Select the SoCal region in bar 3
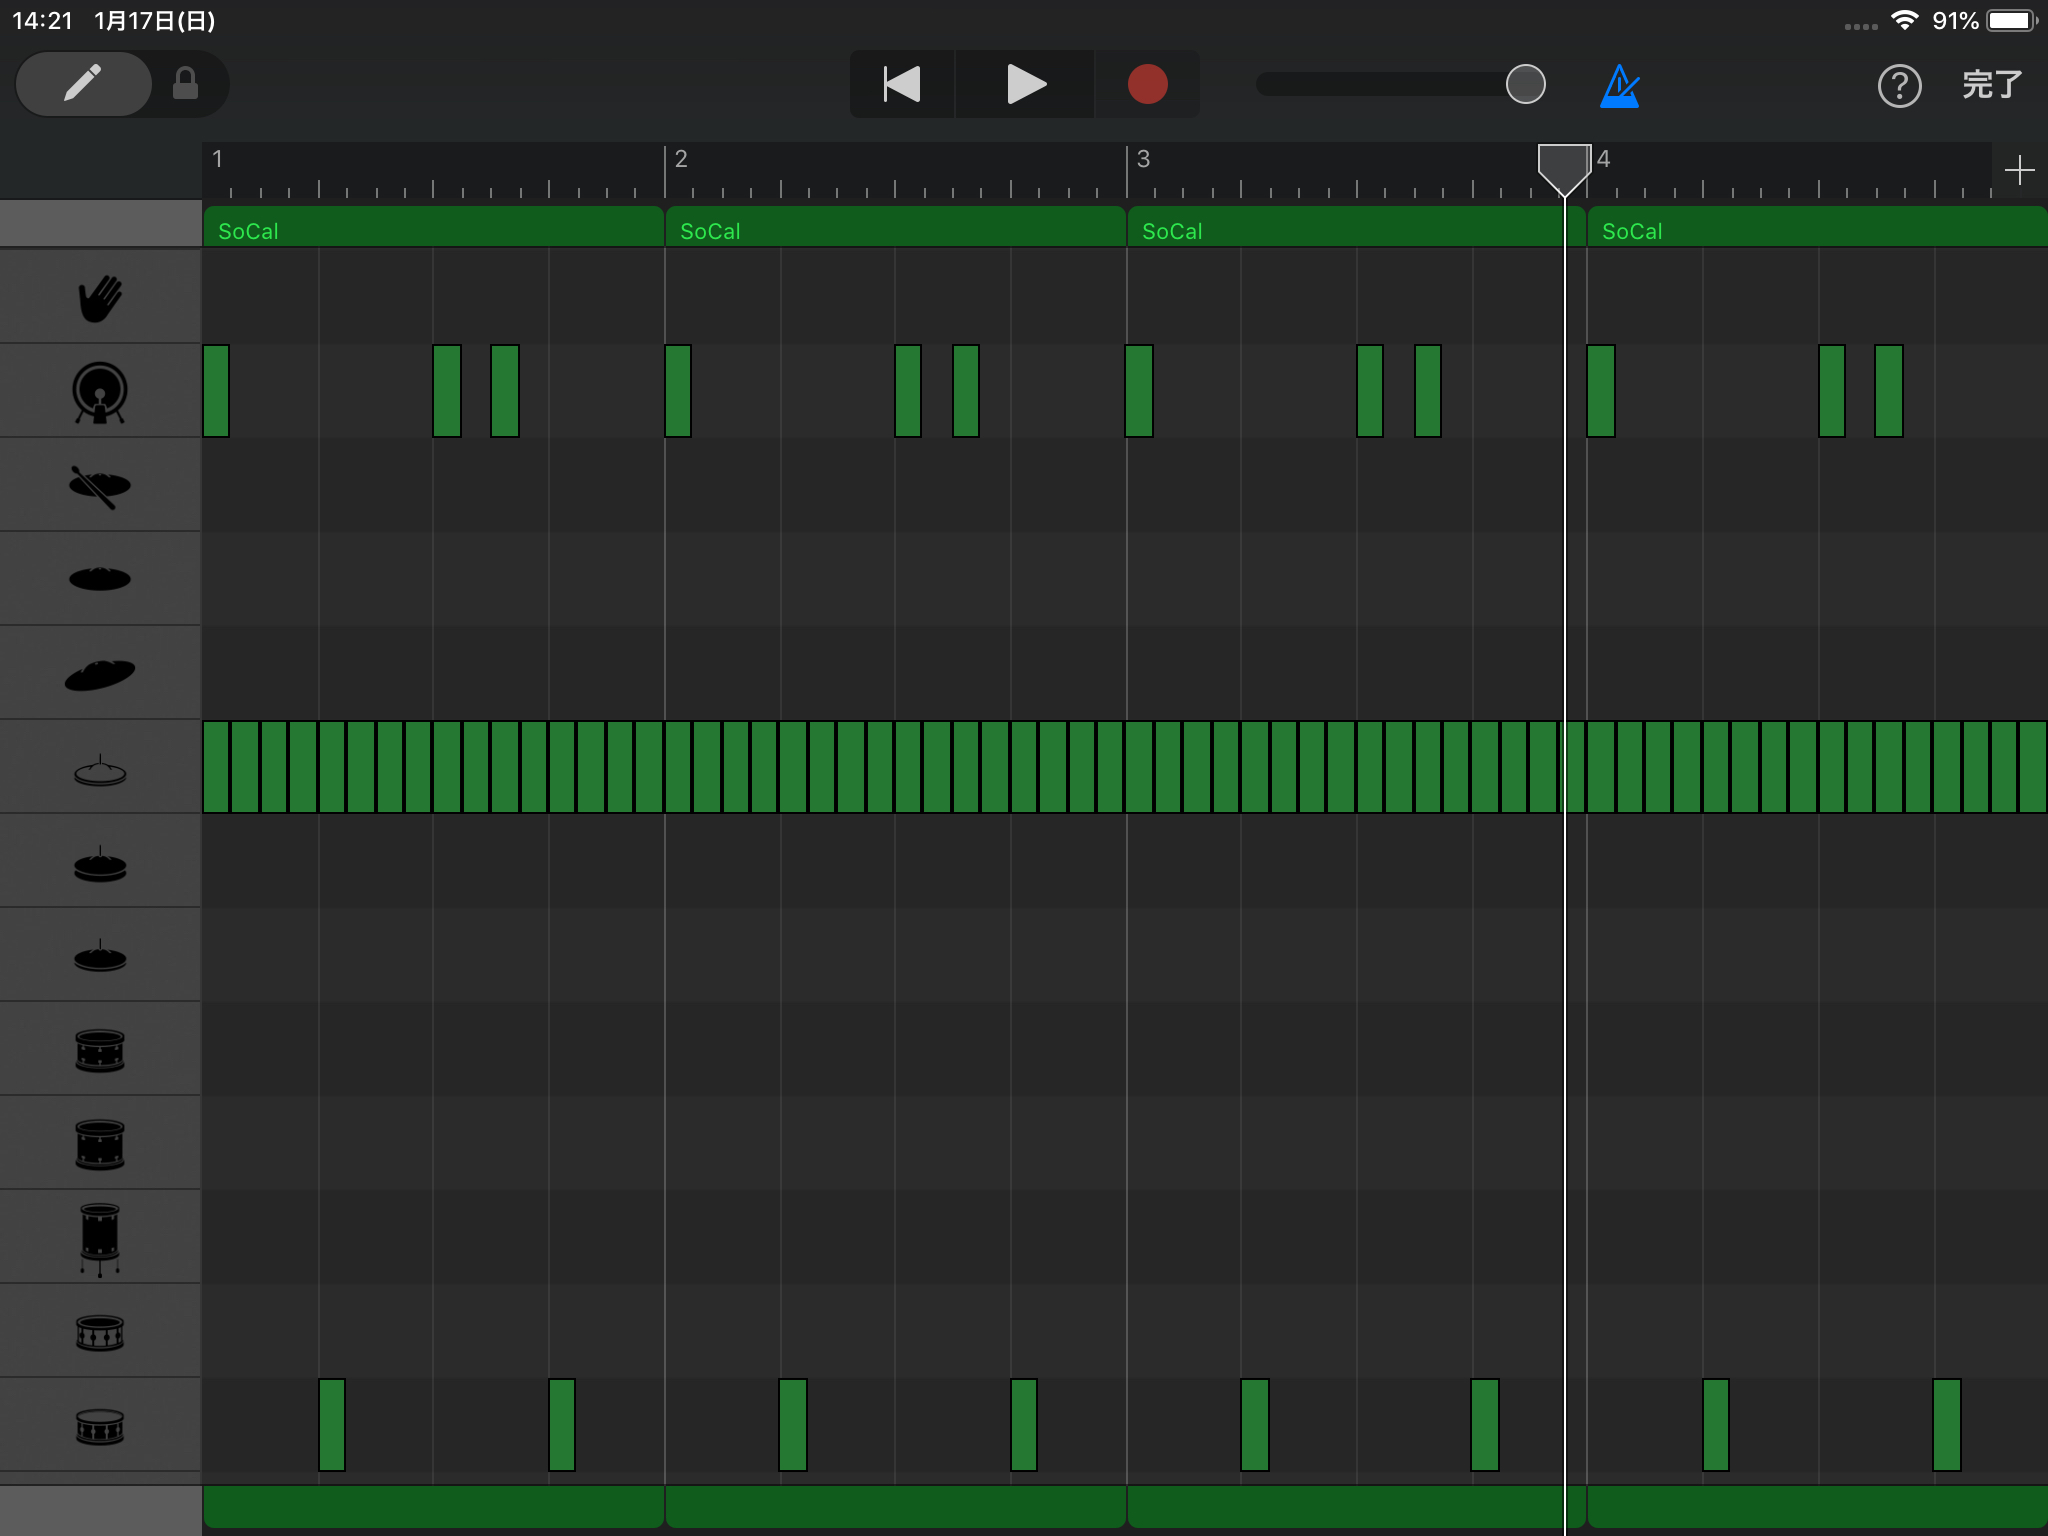This screenshot has height=1536, width=2048. (1357, 227)
